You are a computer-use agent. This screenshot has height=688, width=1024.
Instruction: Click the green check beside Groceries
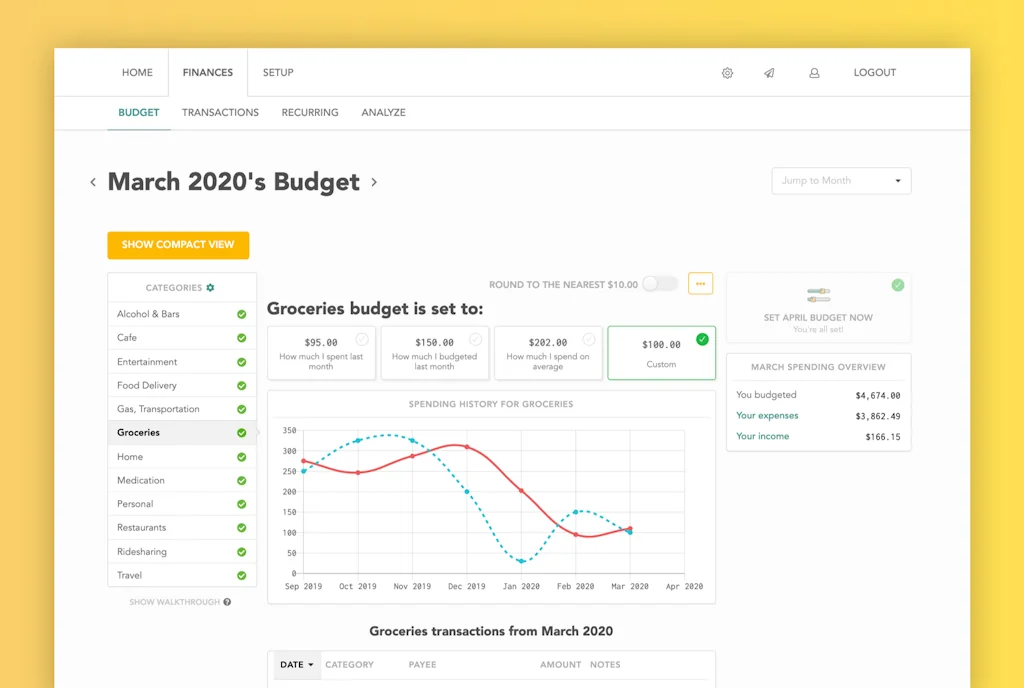click(x=242, y=433)
